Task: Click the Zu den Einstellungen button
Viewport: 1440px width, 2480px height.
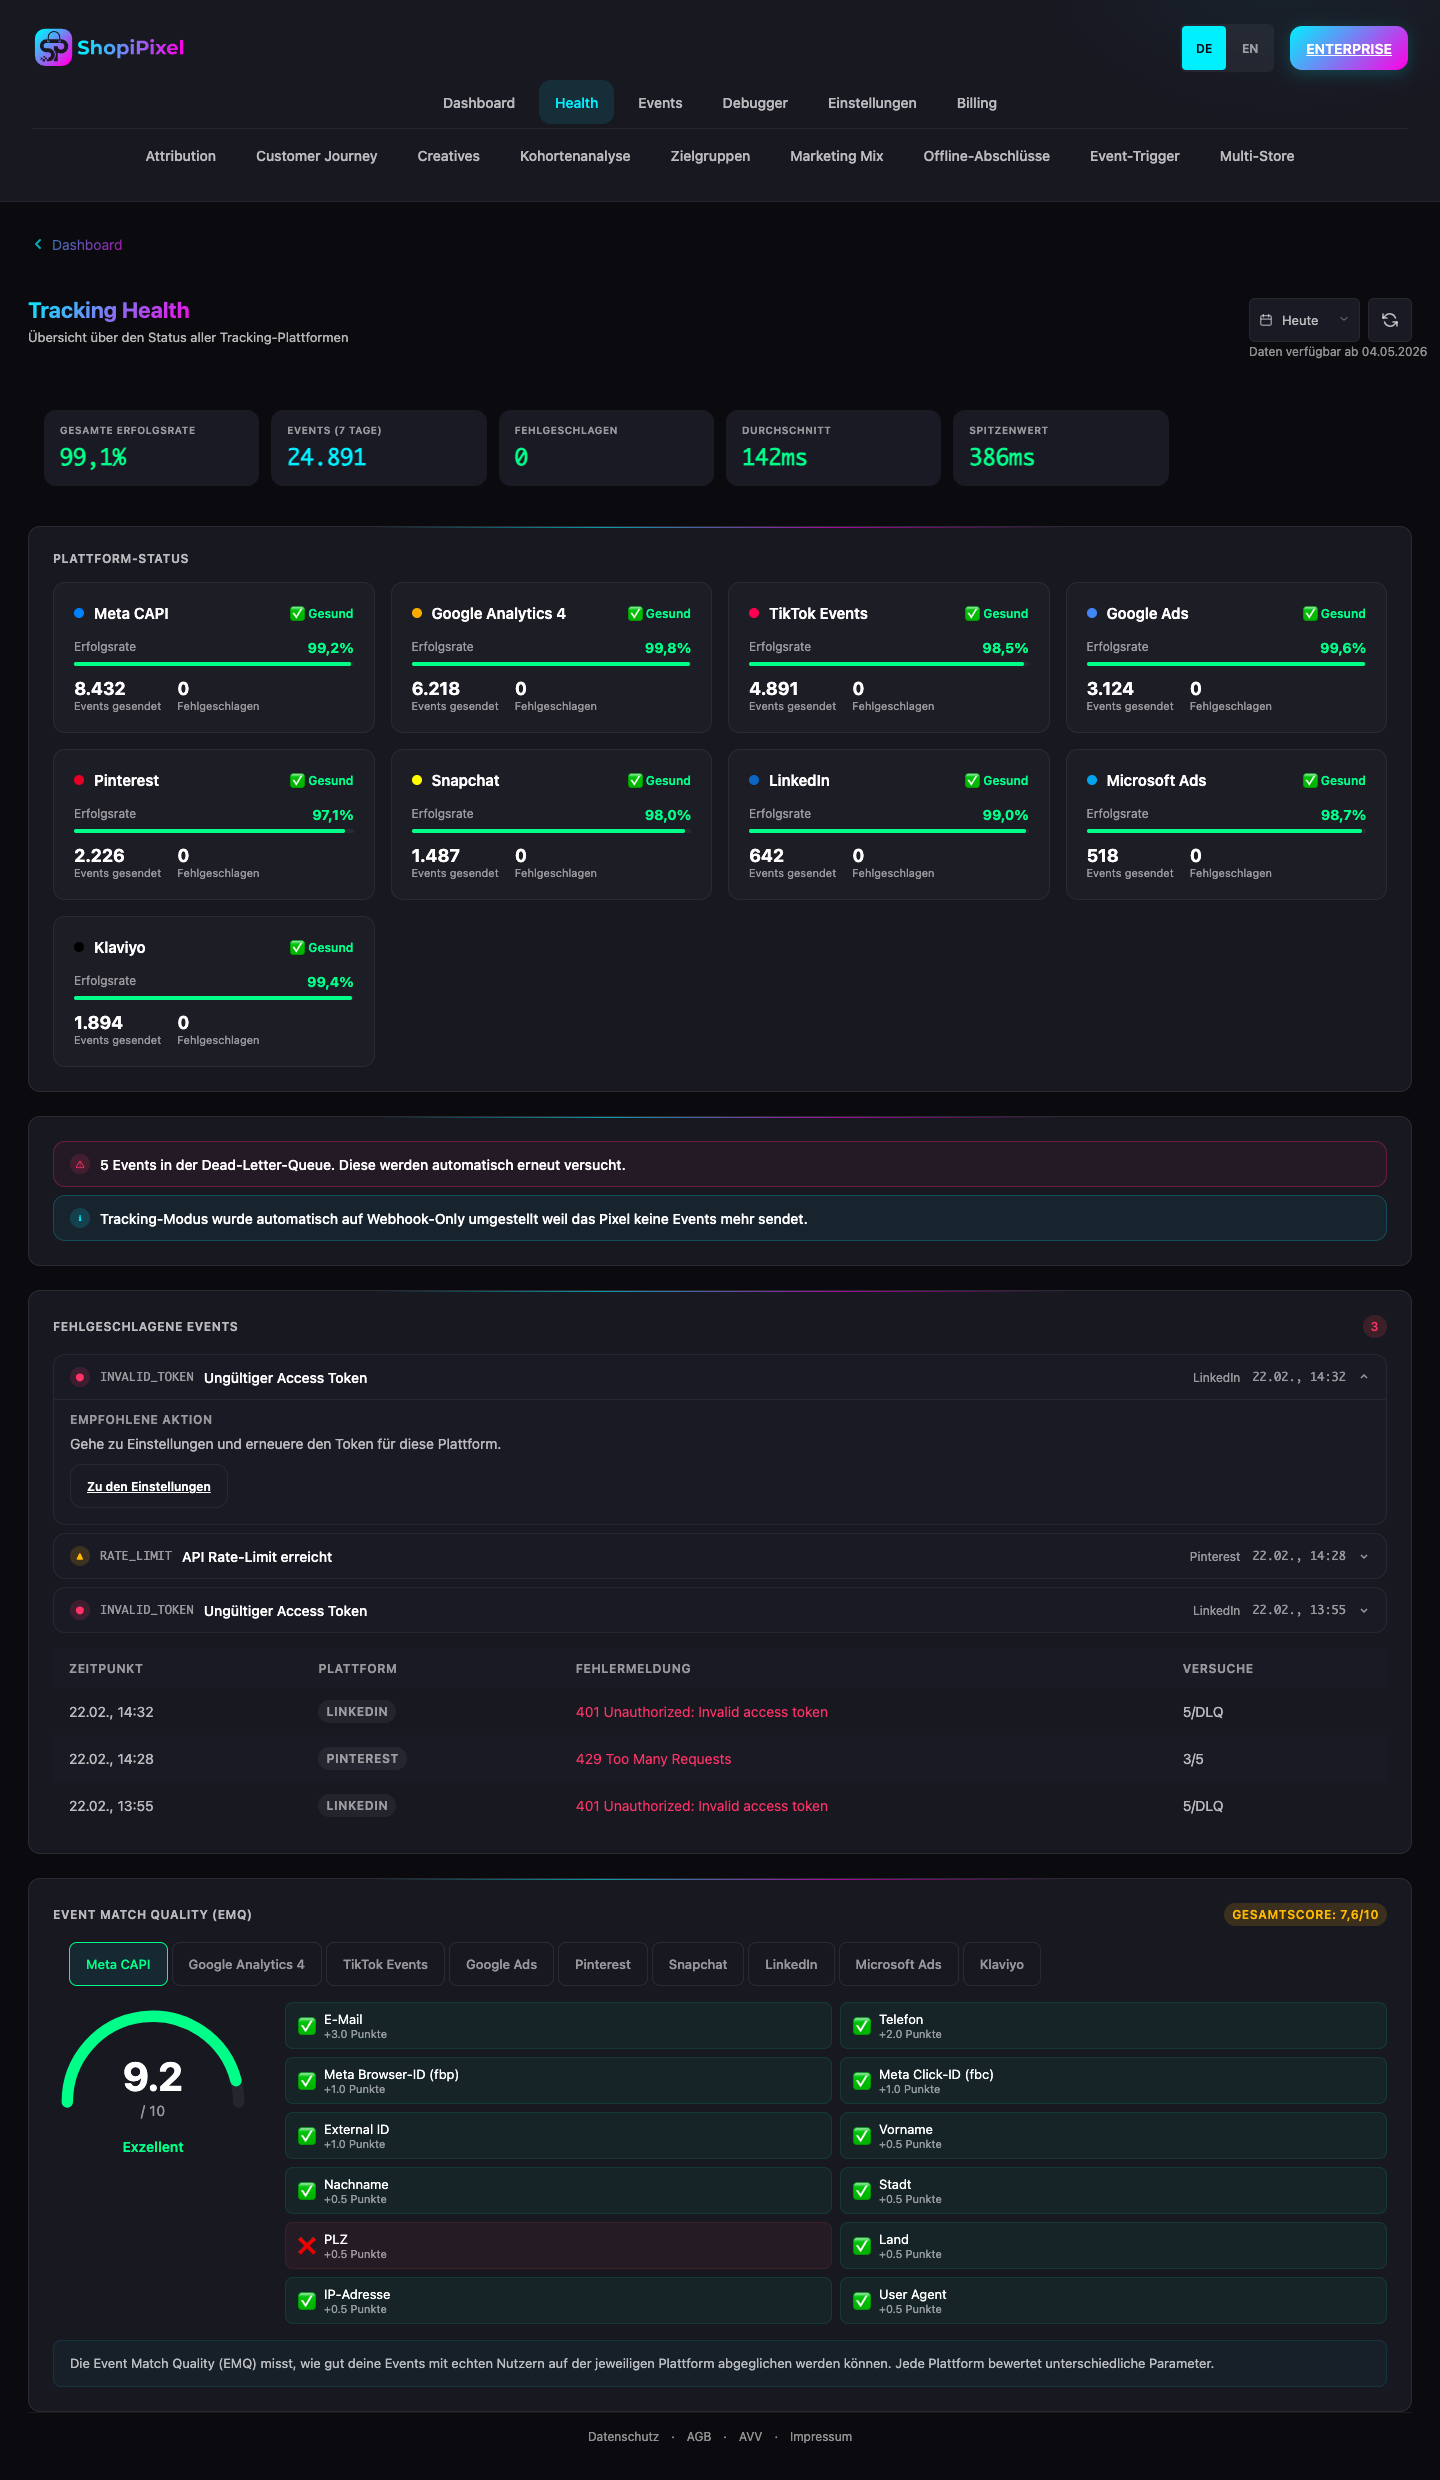Action: [x=149, y=1486]
